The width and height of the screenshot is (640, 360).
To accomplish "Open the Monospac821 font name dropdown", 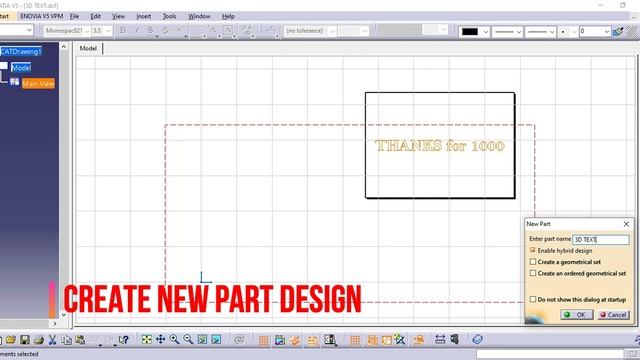I will pos(87,31).
